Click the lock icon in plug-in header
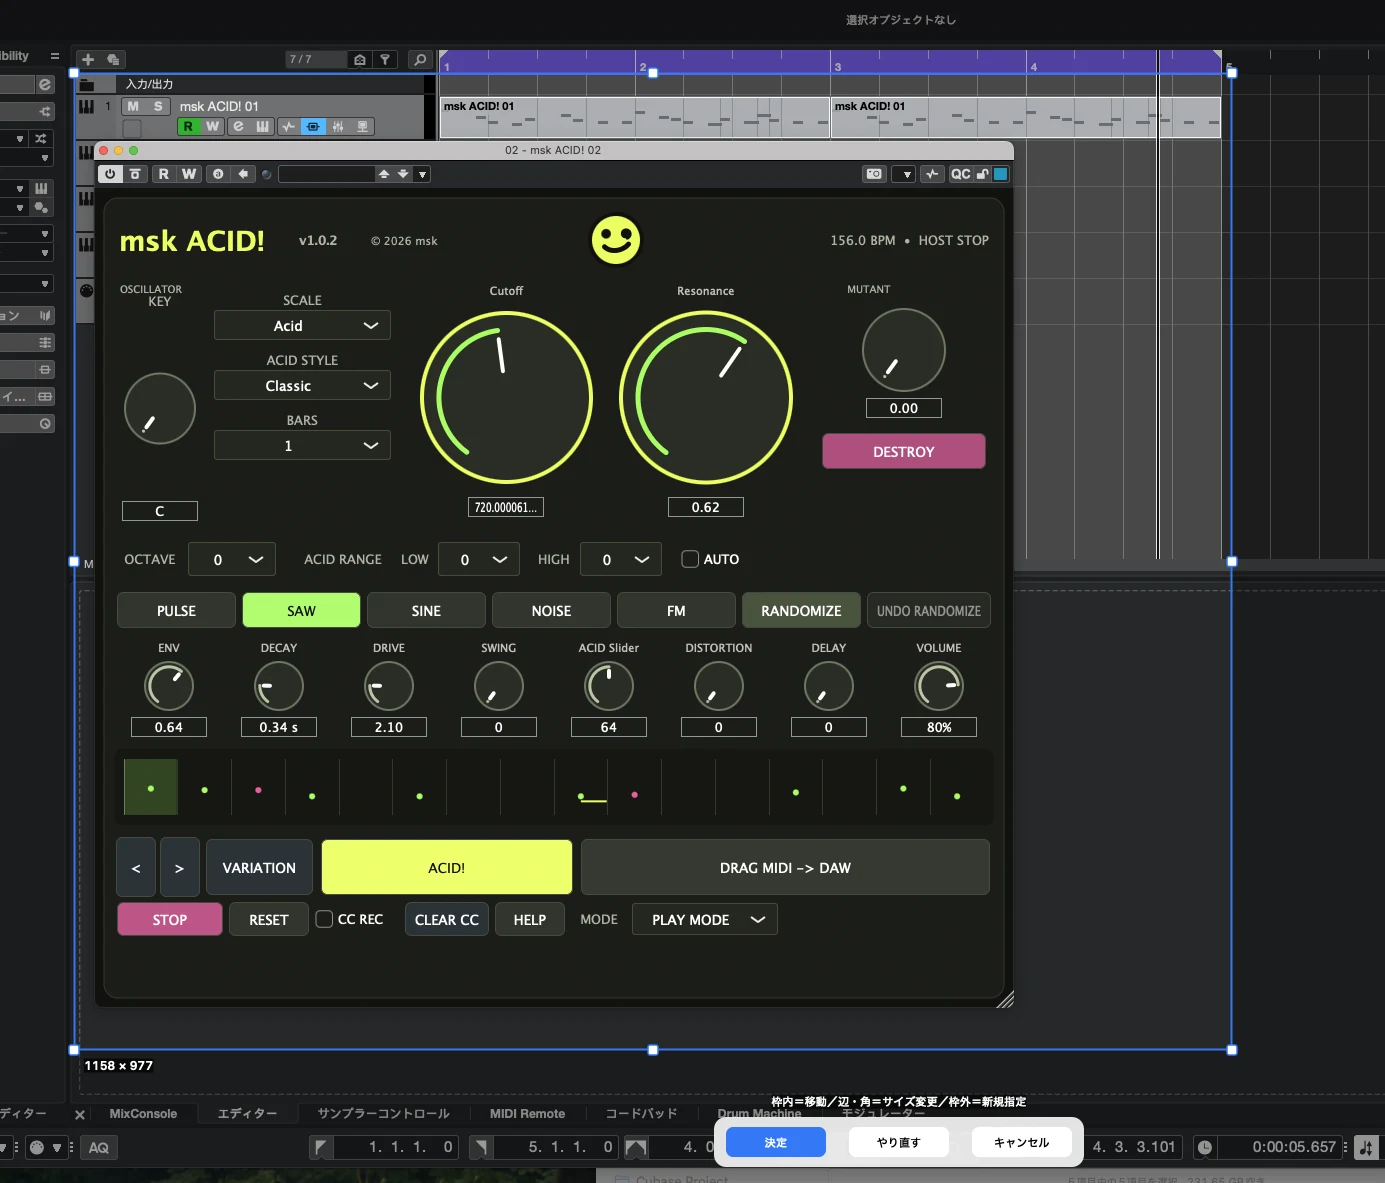 click(983, 174)
